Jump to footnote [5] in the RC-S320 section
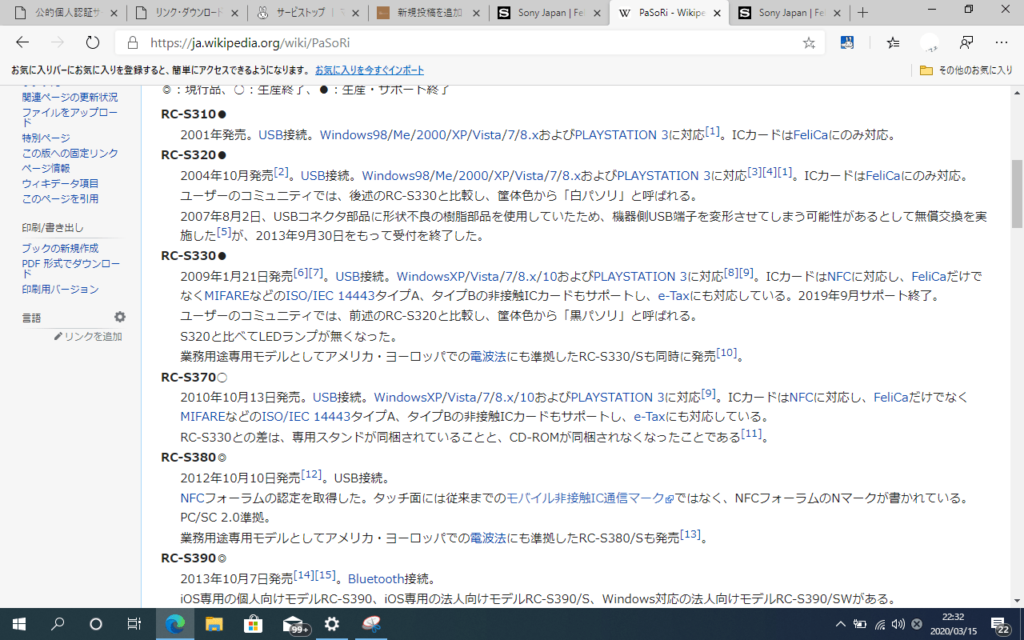The height and width of the screenshot is (640, 1024). (x=224, y=232)
